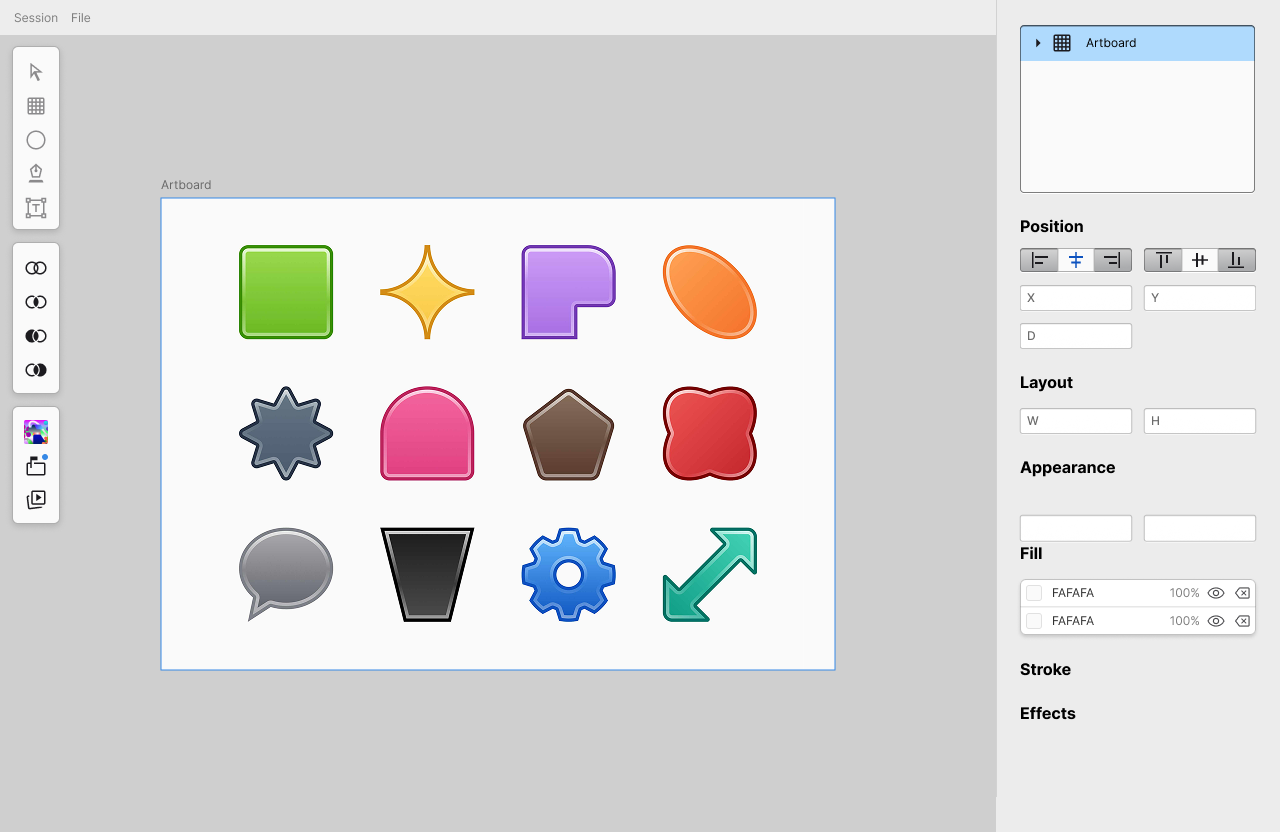Choose the ellipse shape tool
This screenshot has height=832, width=1280.
click(36, 140)
